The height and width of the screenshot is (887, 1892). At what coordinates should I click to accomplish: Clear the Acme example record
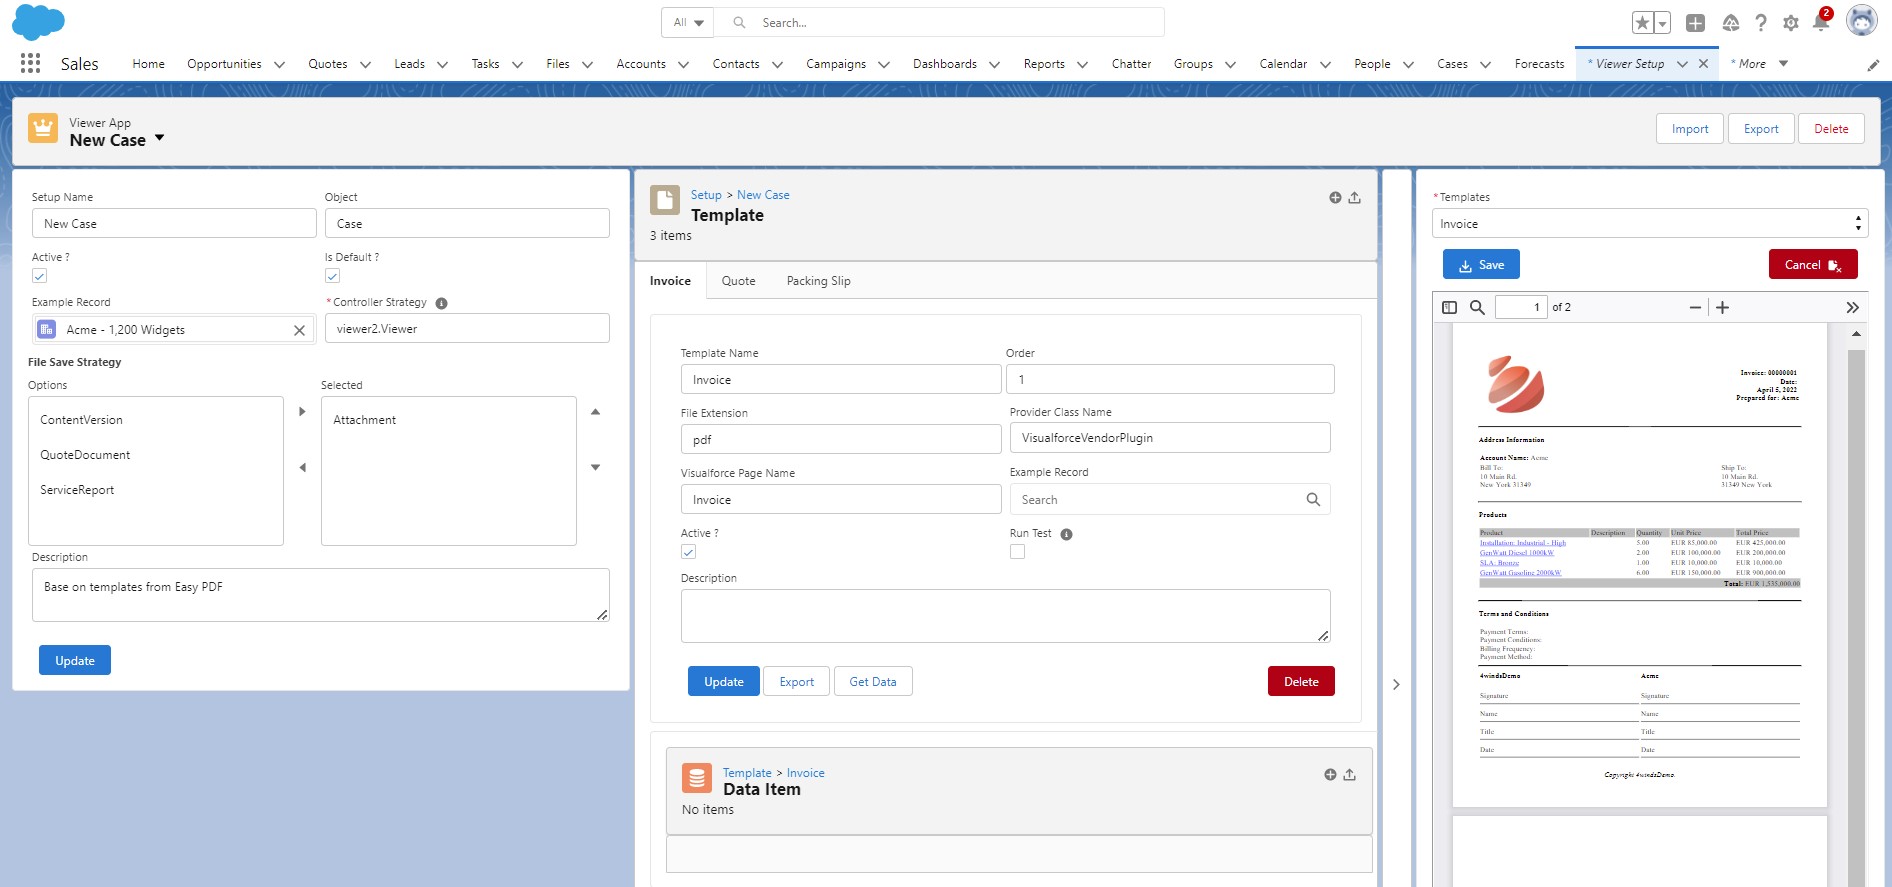(x=299, y=330)
